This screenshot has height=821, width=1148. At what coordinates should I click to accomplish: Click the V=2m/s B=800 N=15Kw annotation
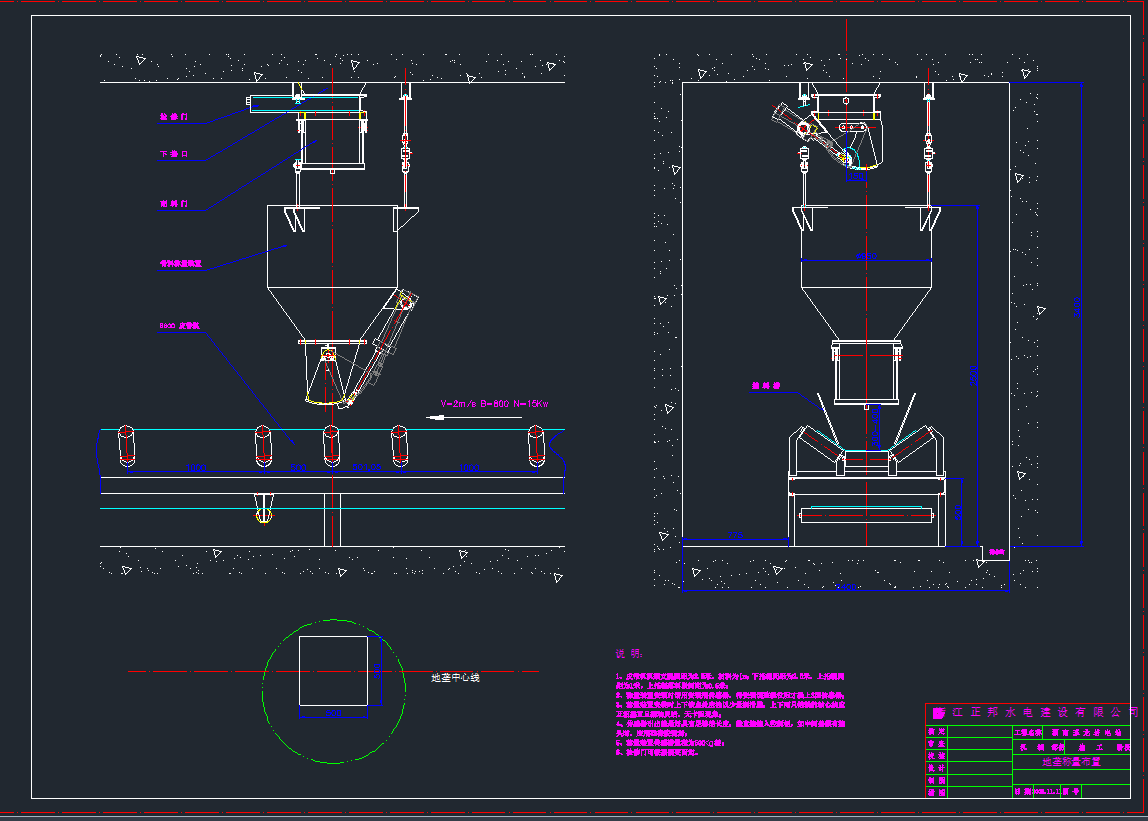tap(493, 404)
